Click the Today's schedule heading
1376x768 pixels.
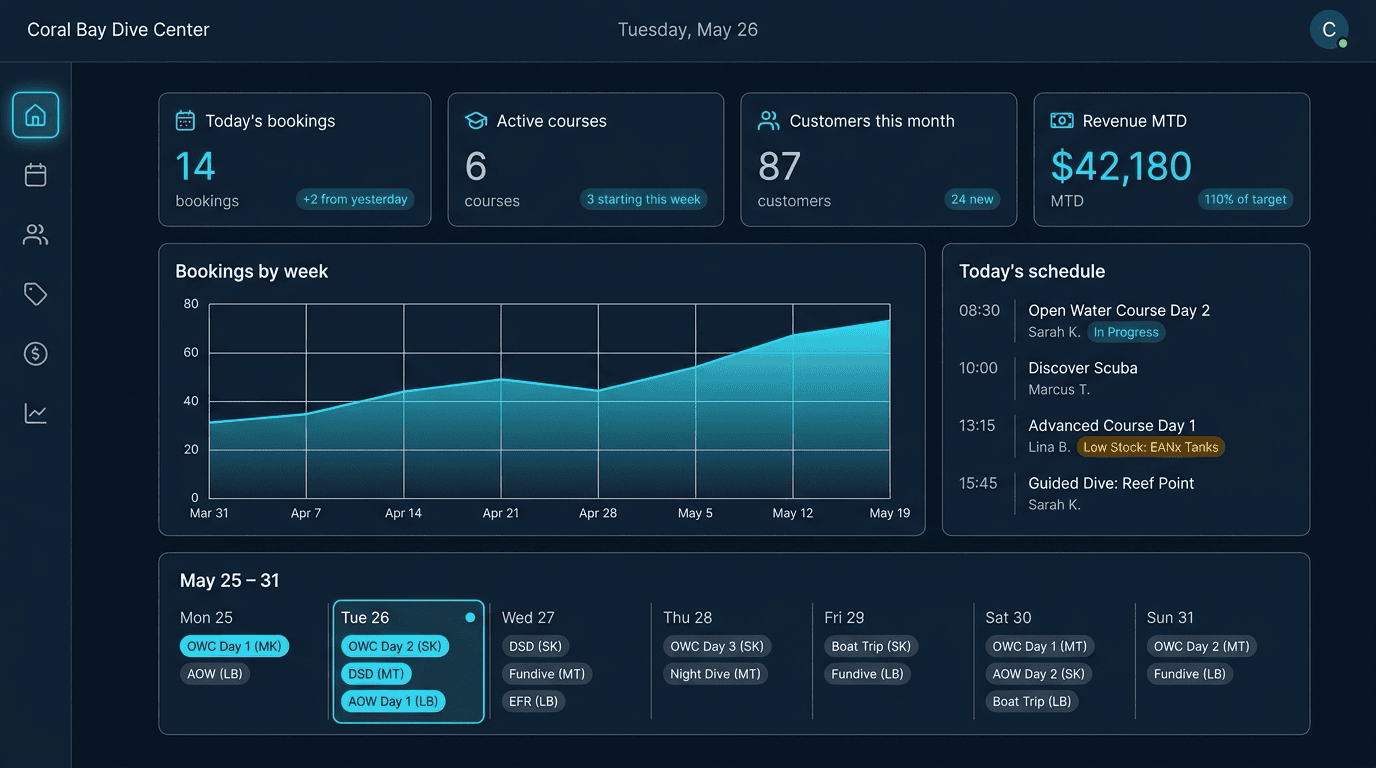1032,271
